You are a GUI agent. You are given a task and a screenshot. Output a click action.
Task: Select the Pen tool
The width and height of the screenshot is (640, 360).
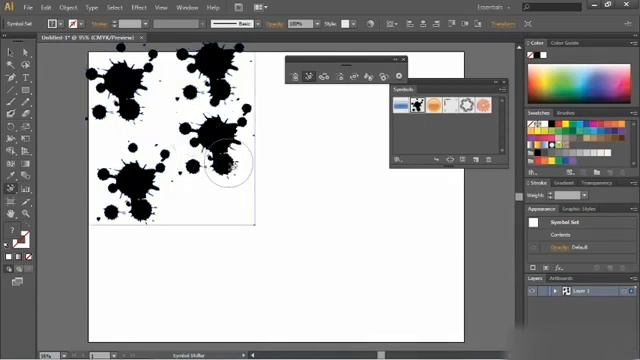click(x=11, y=78)
